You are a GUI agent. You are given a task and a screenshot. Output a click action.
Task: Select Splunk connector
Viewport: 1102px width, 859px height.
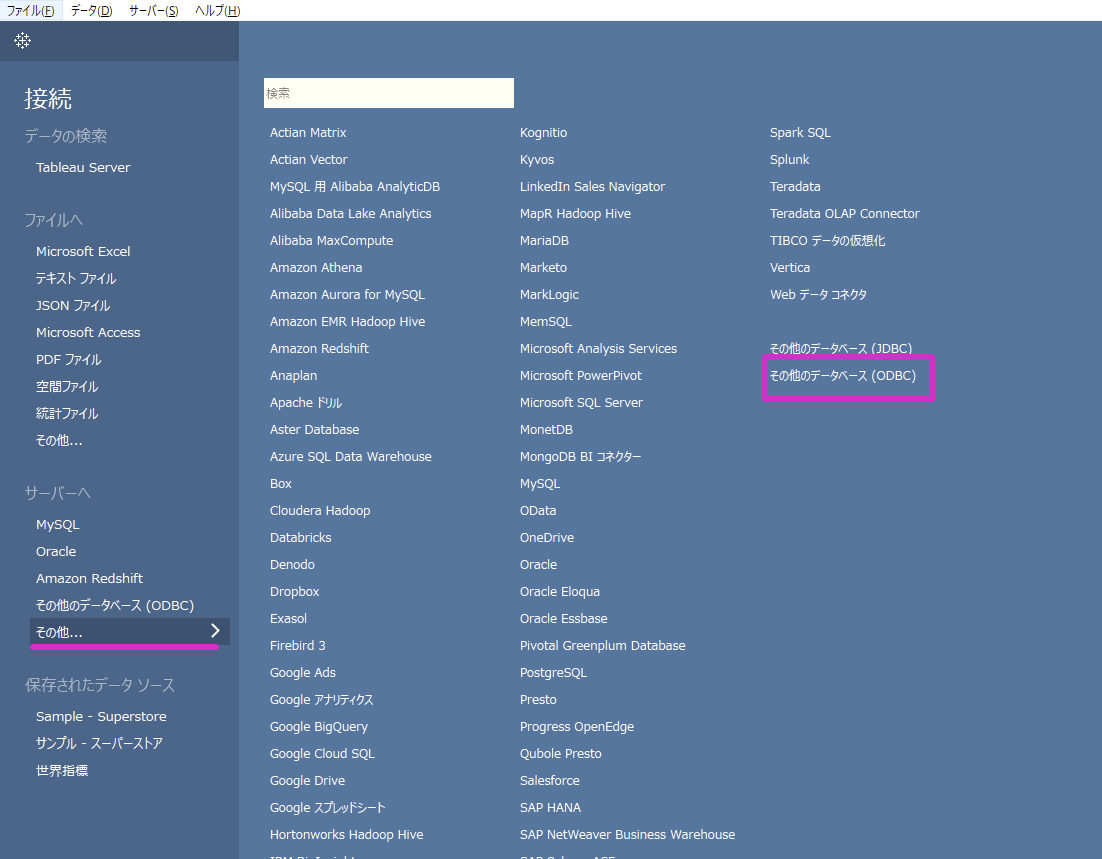coord(789,160)
